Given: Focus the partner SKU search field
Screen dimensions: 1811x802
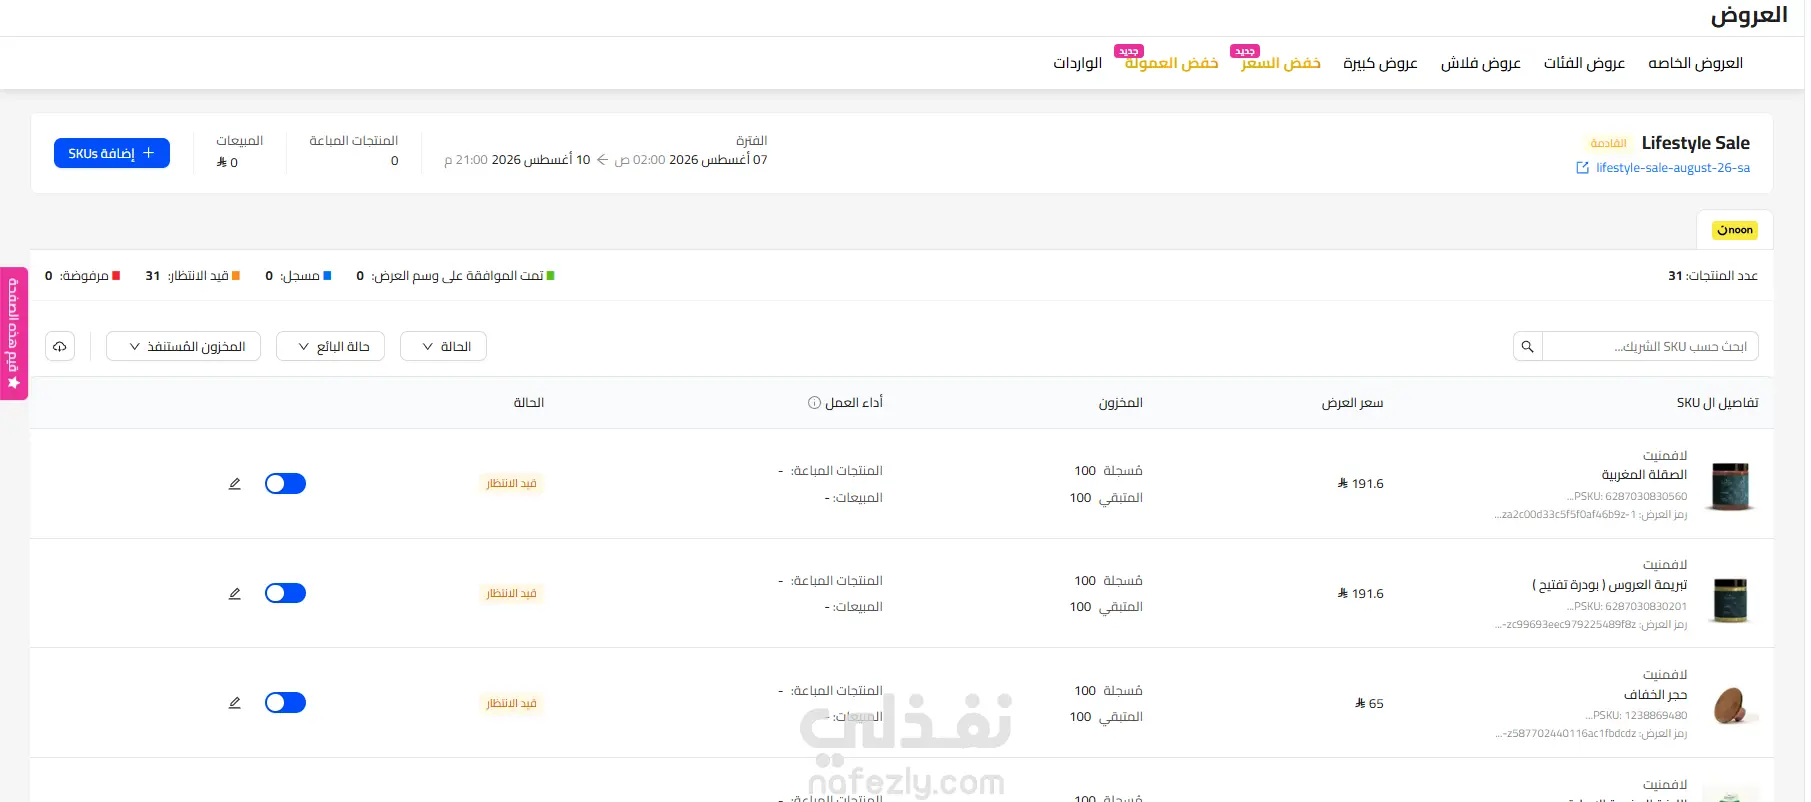Looking at the screenshot, I should click(1650, 346).
